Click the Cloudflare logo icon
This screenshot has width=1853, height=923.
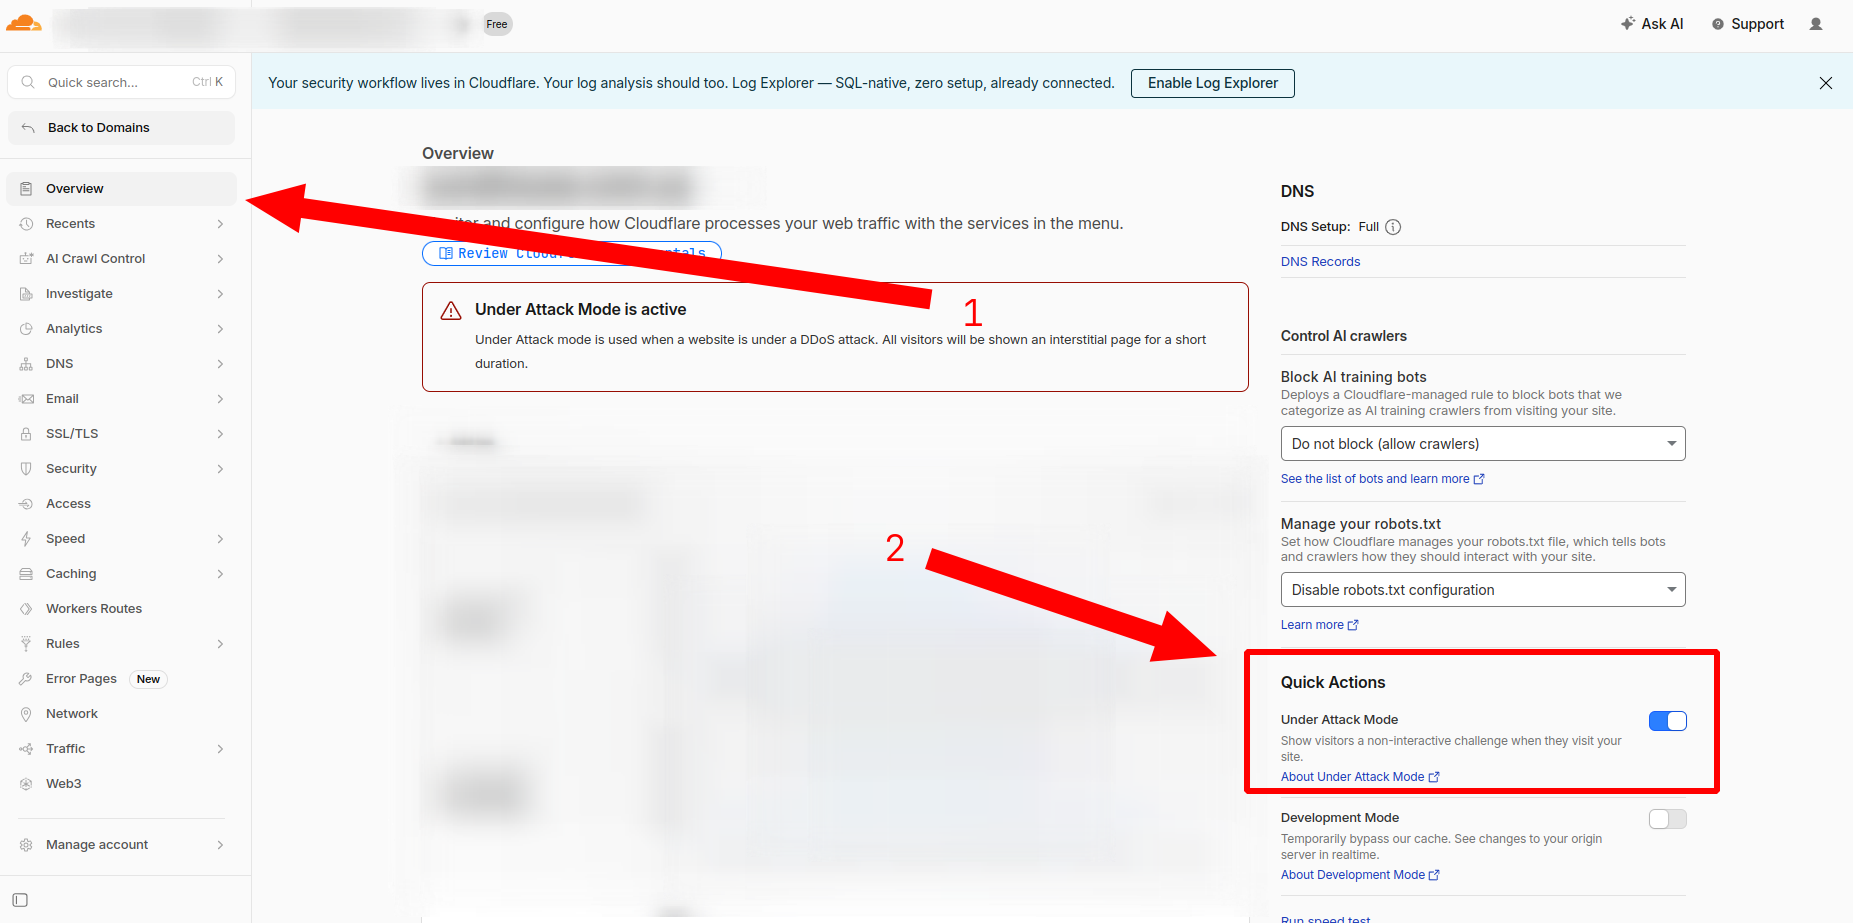pos(24,23)
